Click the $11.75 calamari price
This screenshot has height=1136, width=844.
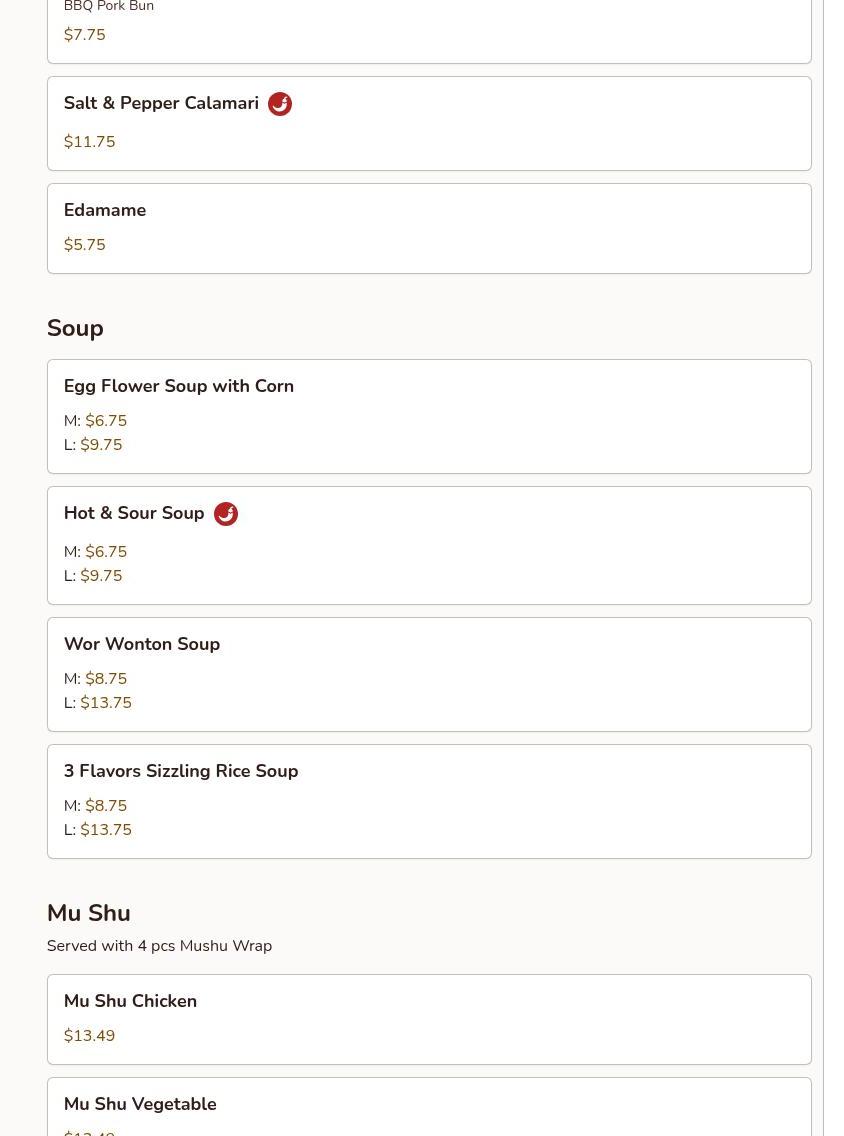pos(89,142)
